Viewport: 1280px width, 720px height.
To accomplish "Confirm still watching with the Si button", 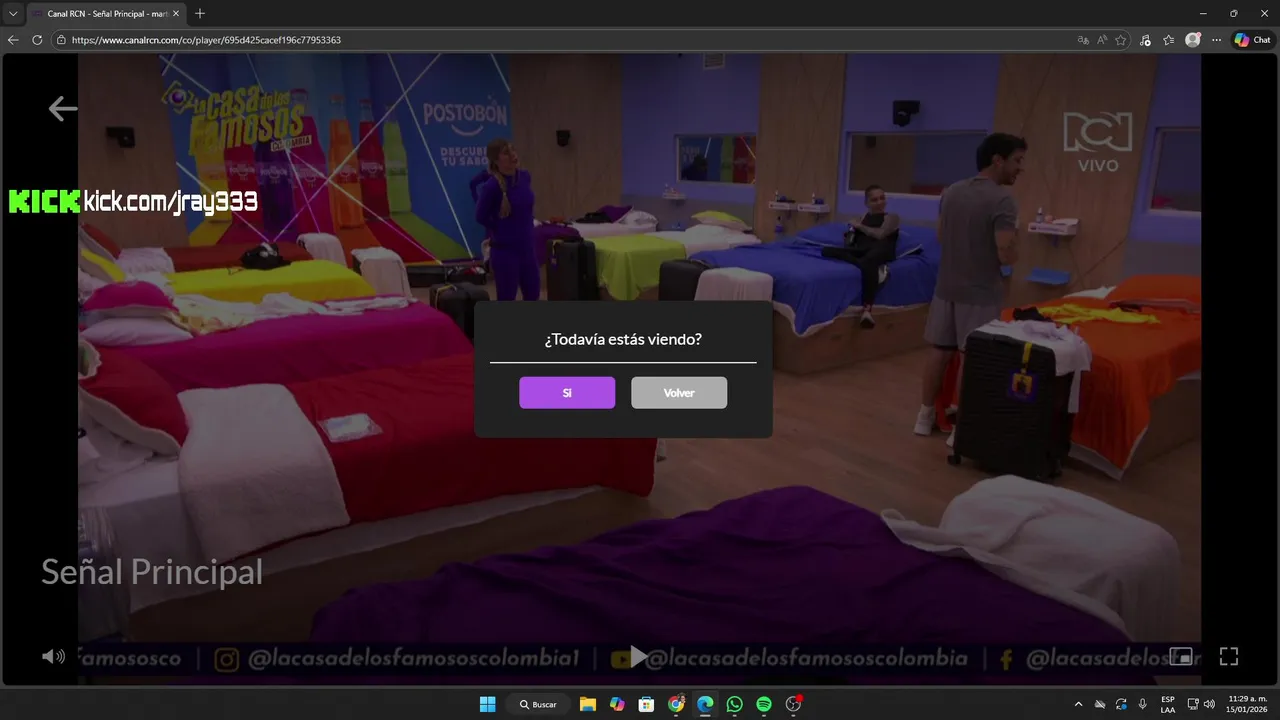I will click(567, 393).
